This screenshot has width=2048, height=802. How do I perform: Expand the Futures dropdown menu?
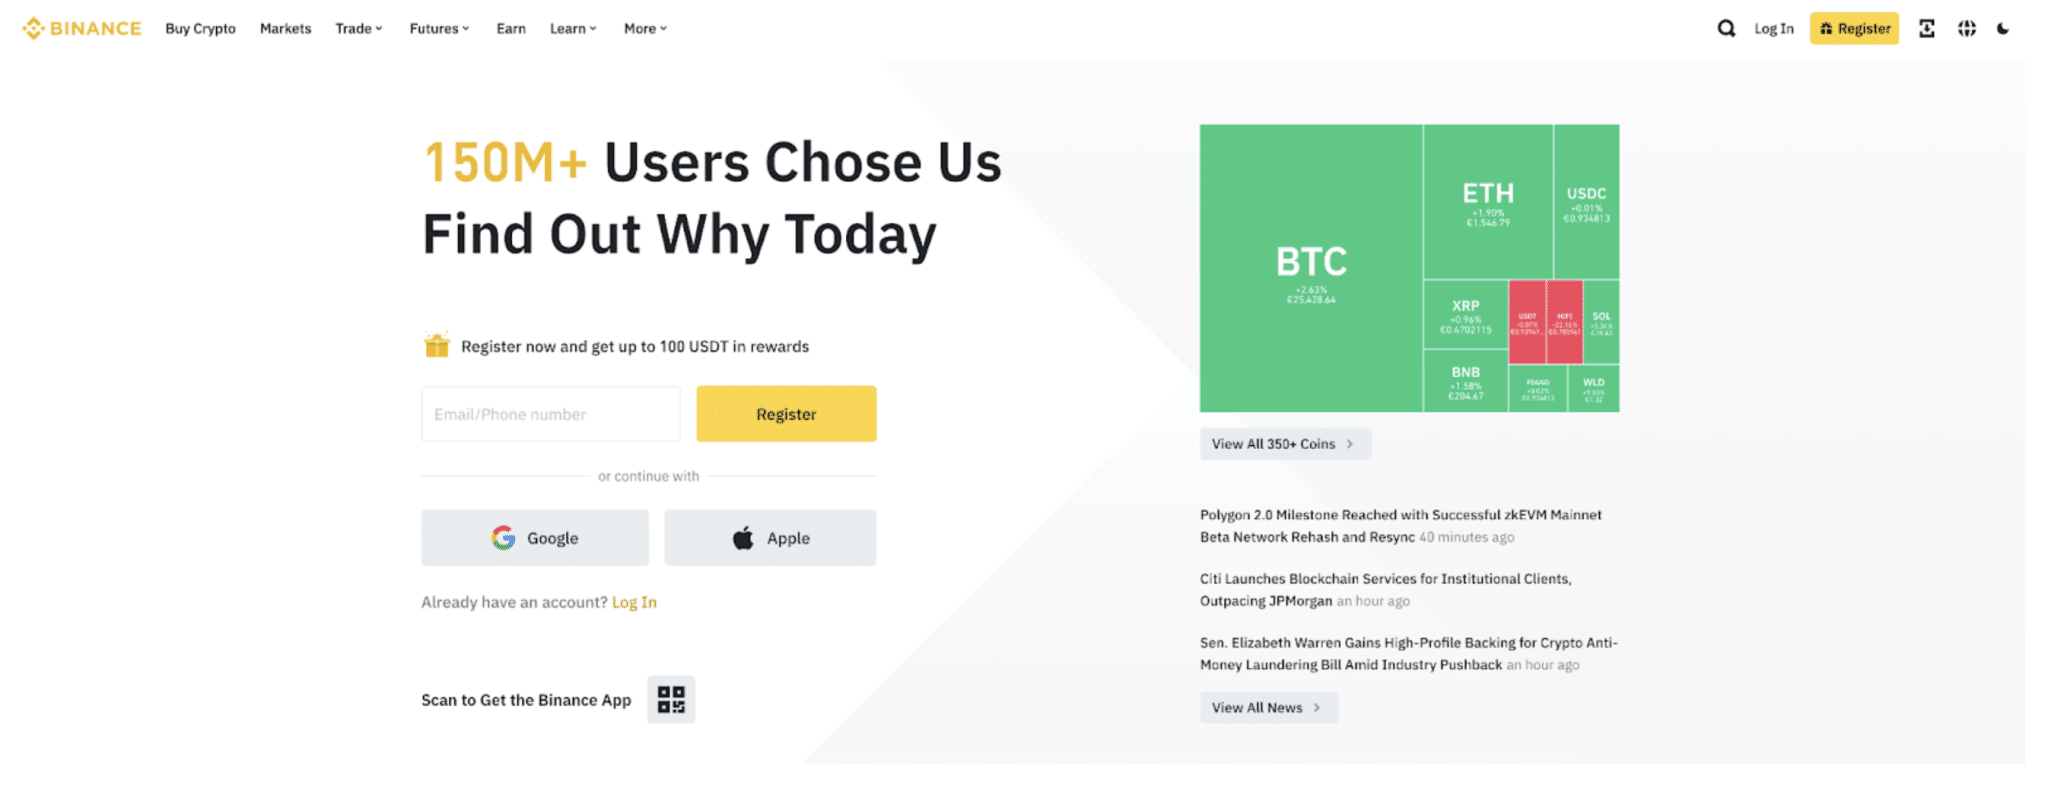click(x=439, y=29)
